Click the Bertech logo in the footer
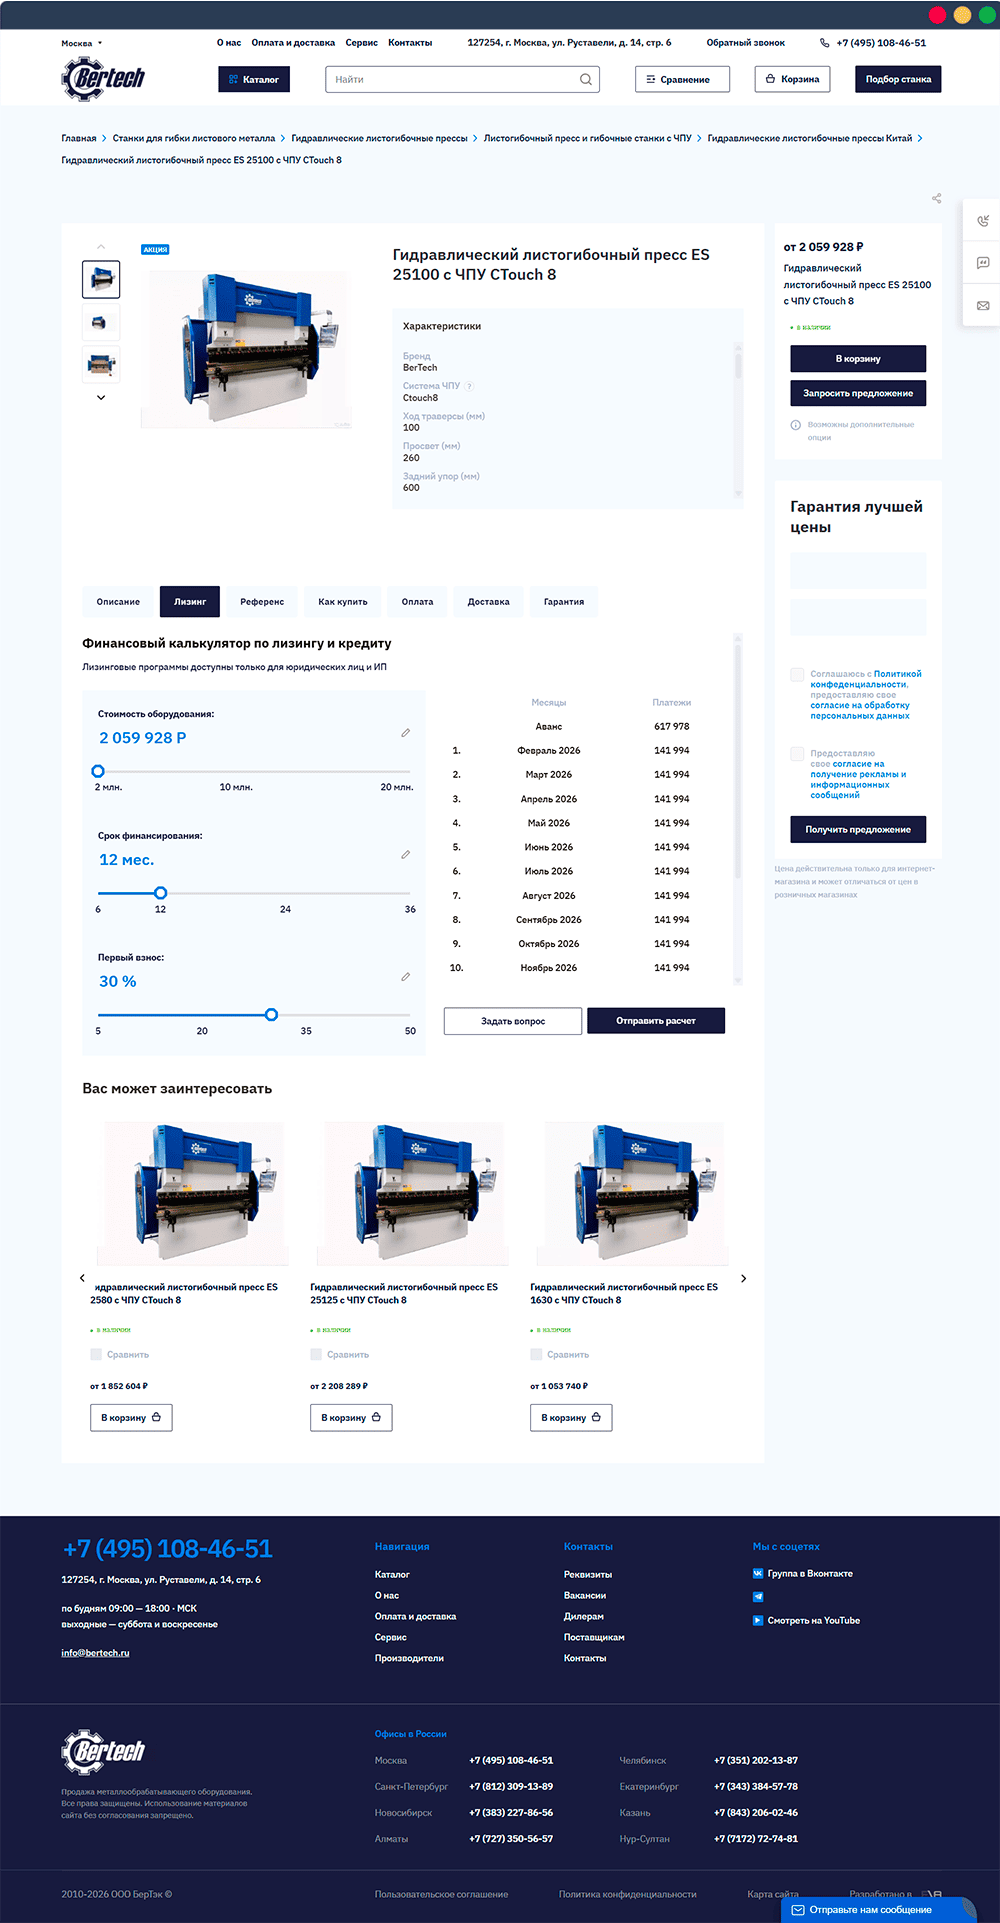This screenshot has width=1000, height=1923. [x=103, y=1751]
